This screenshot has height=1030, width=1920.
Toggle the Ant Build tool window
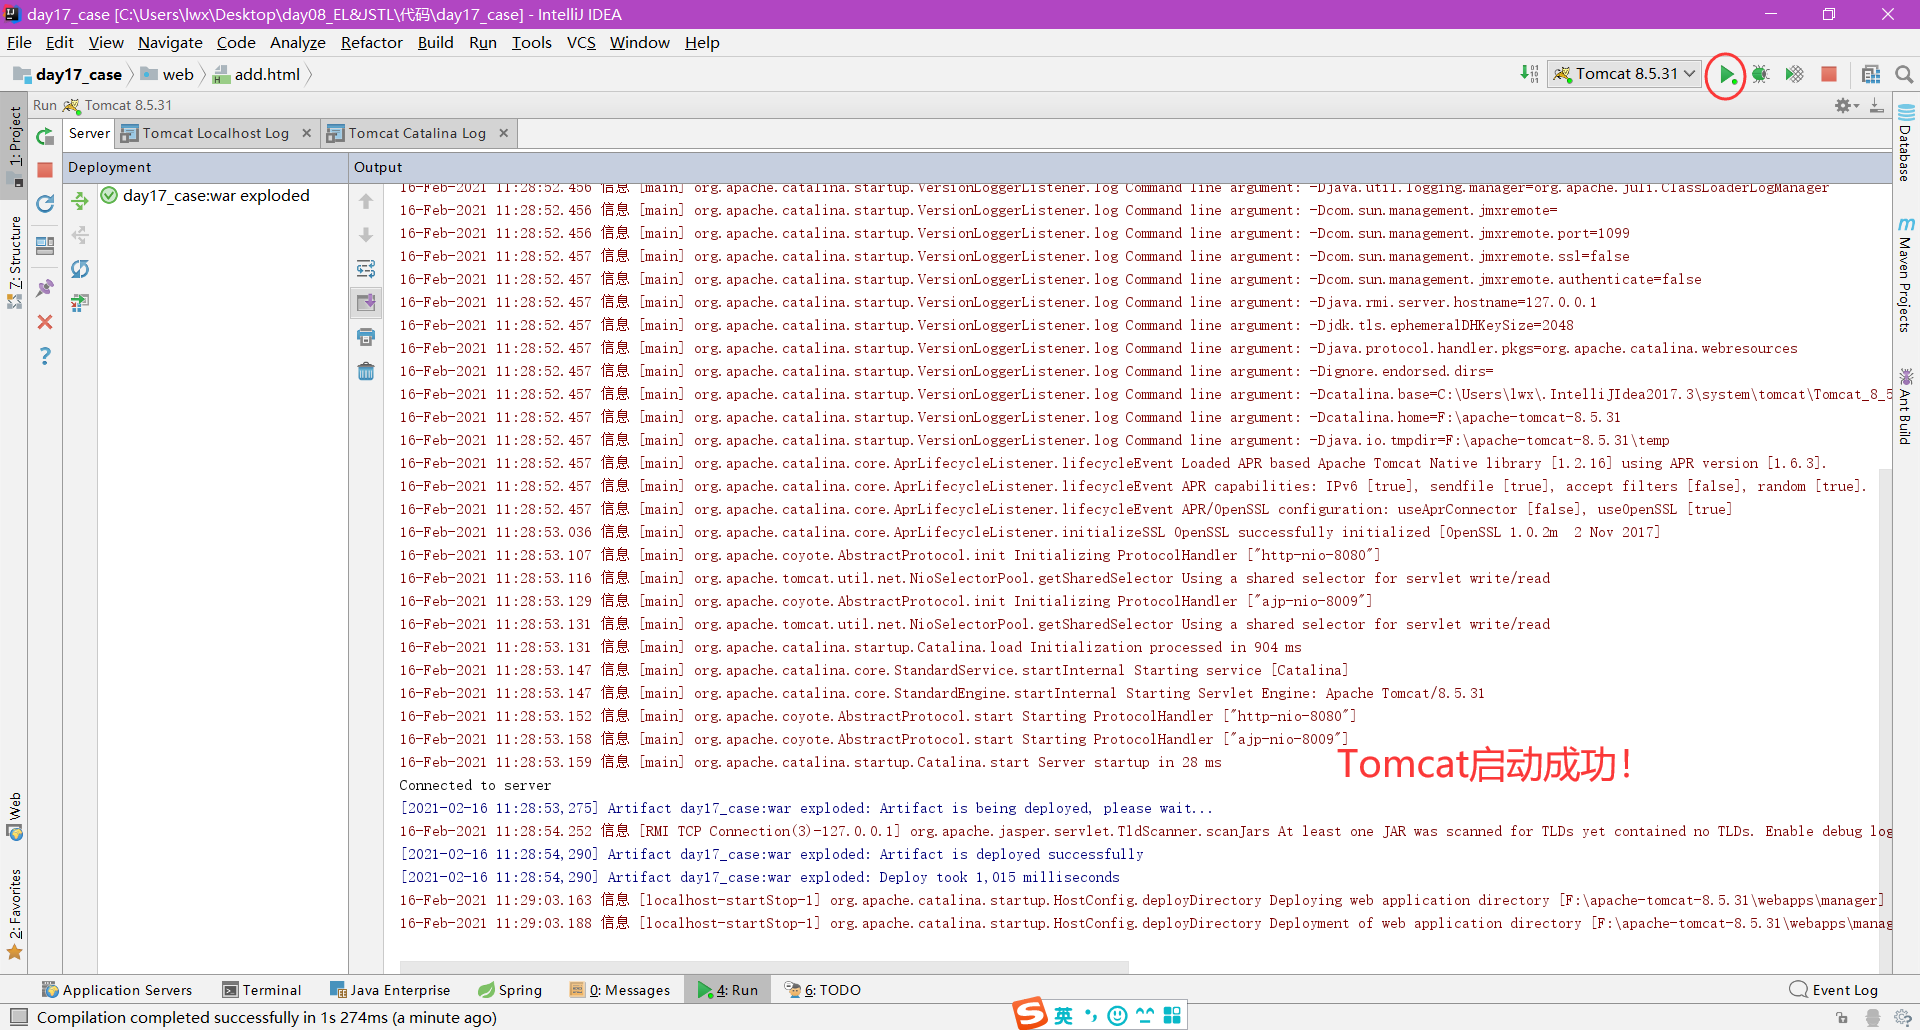point(1906,406)
